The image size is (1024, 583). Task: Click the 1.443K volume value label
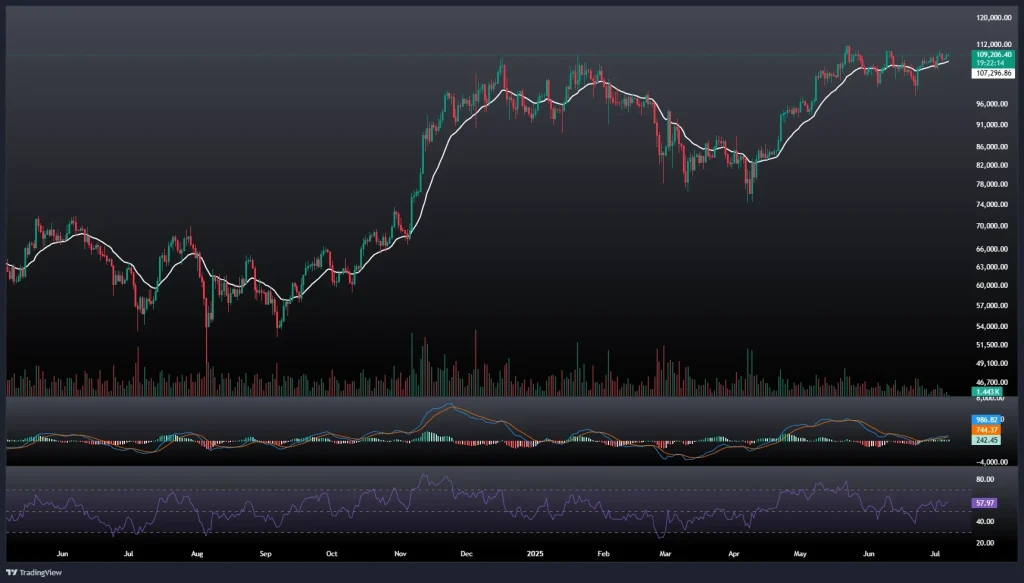click(988, 392)
